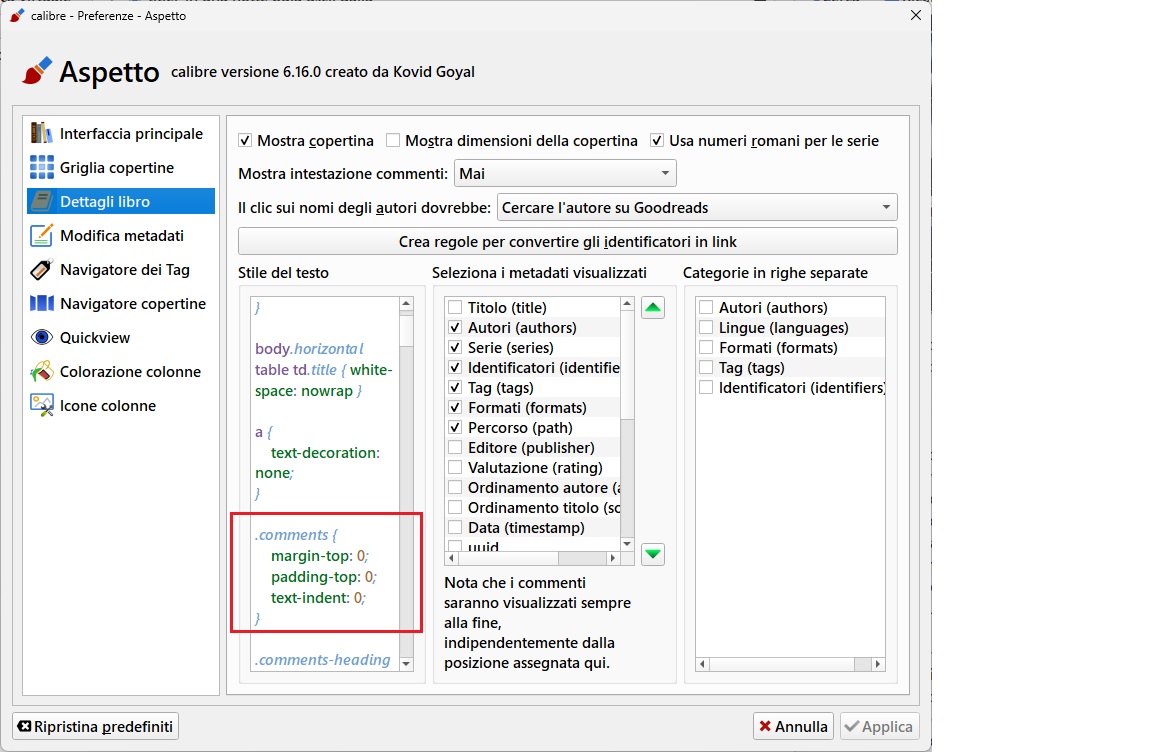Click Ripristina predefiniti button
This screenshot has height=752, width=1152.
(96, 726)
